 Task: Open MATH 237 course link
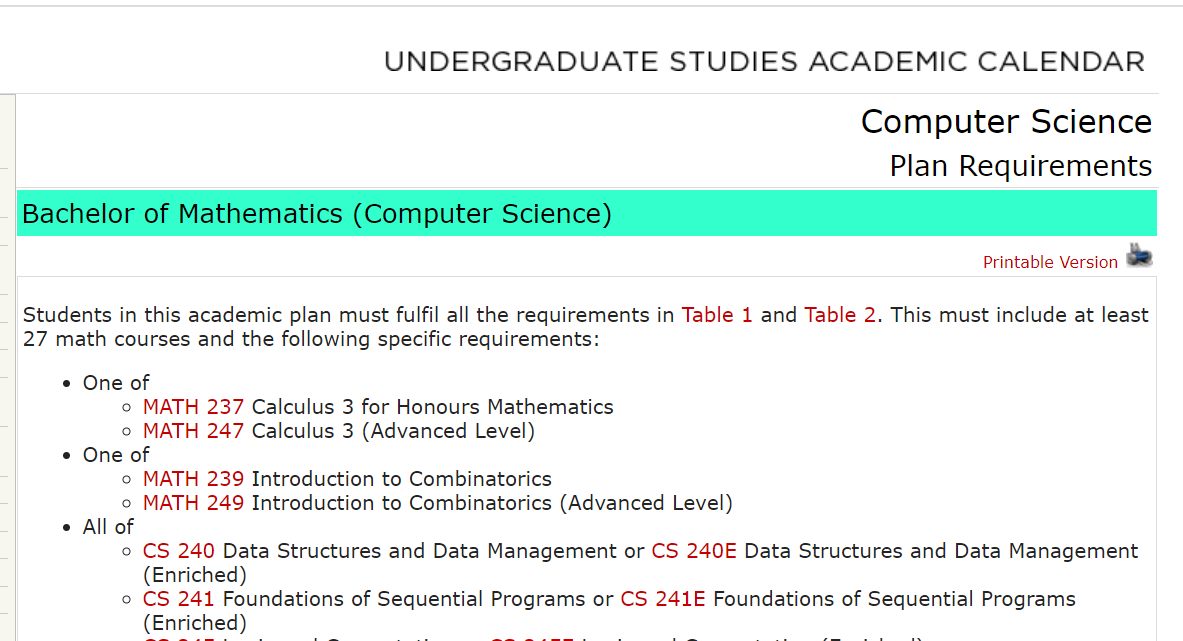point(193,407)
